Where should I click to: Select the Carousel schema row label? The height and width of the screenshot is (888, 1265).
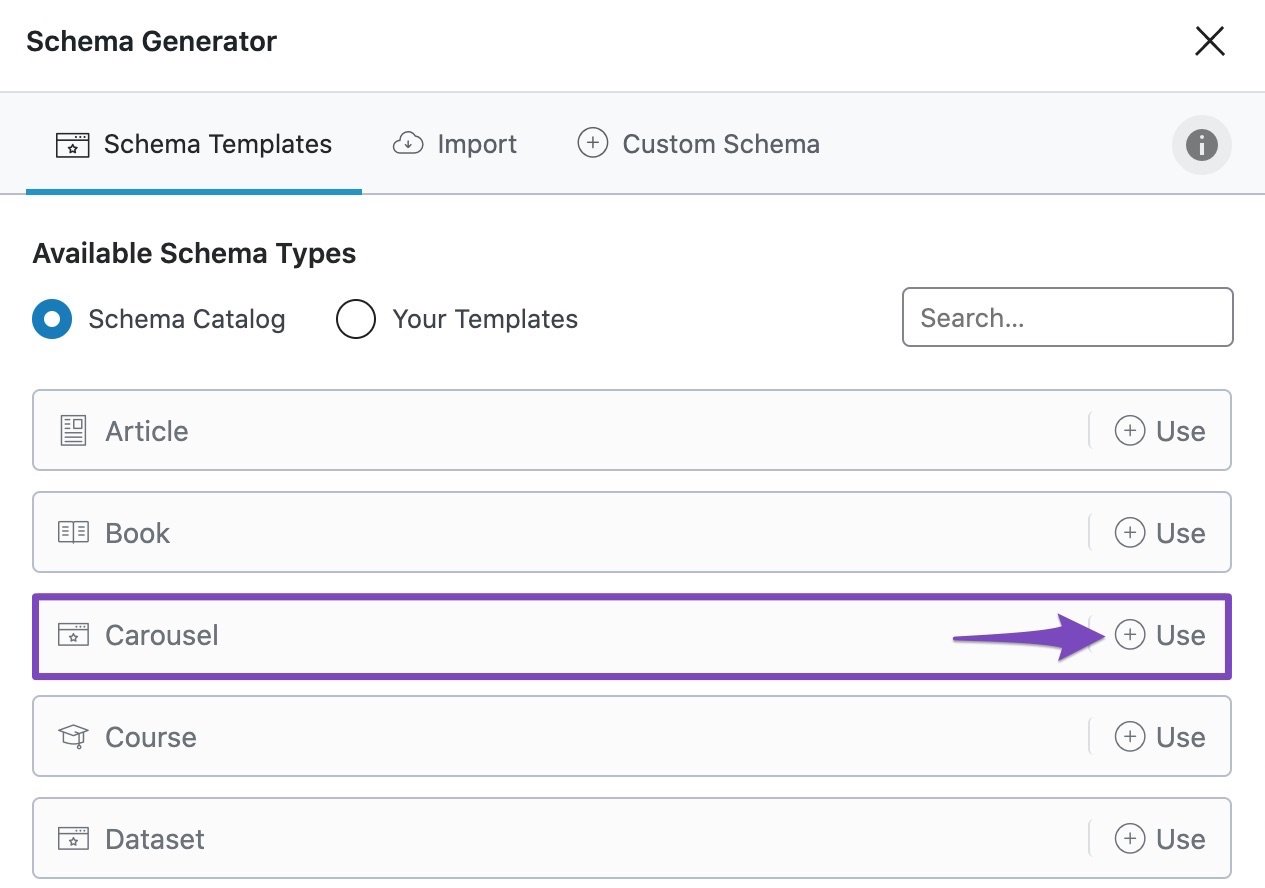coord(162,635)
